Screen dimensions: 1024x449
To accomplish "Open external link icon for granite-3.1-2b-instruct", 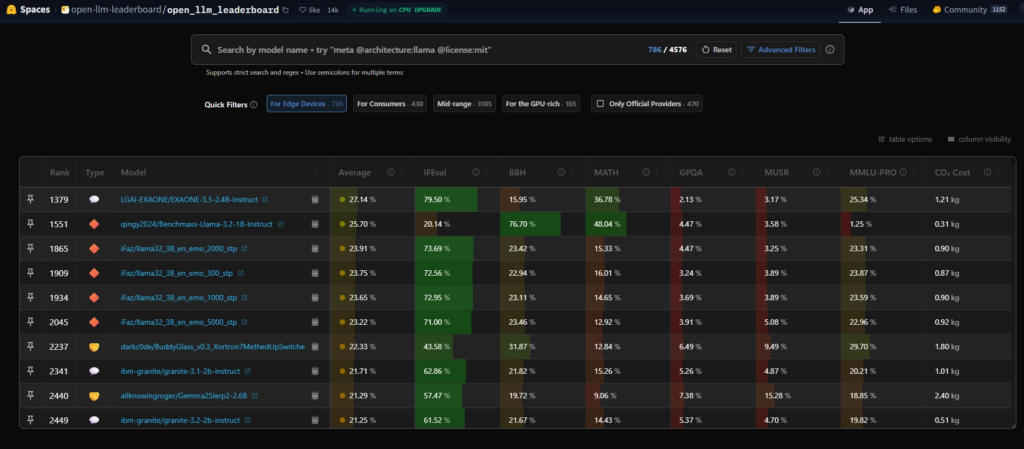I will 248,371.
